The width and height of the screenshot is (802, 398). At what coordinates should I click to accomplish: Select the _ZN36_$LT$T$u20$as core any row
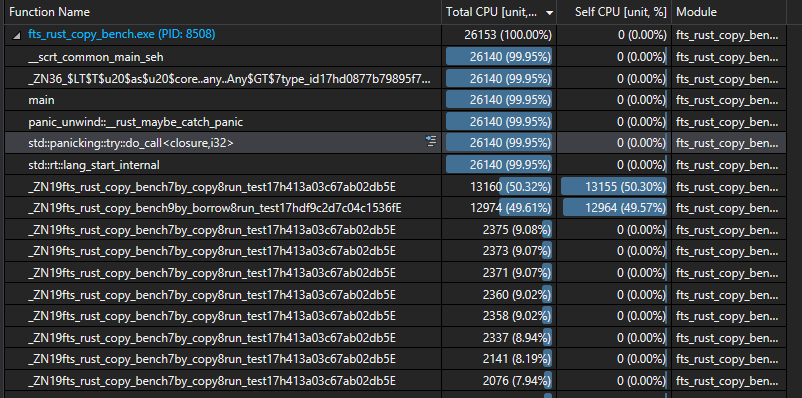[x=395, y=78]
